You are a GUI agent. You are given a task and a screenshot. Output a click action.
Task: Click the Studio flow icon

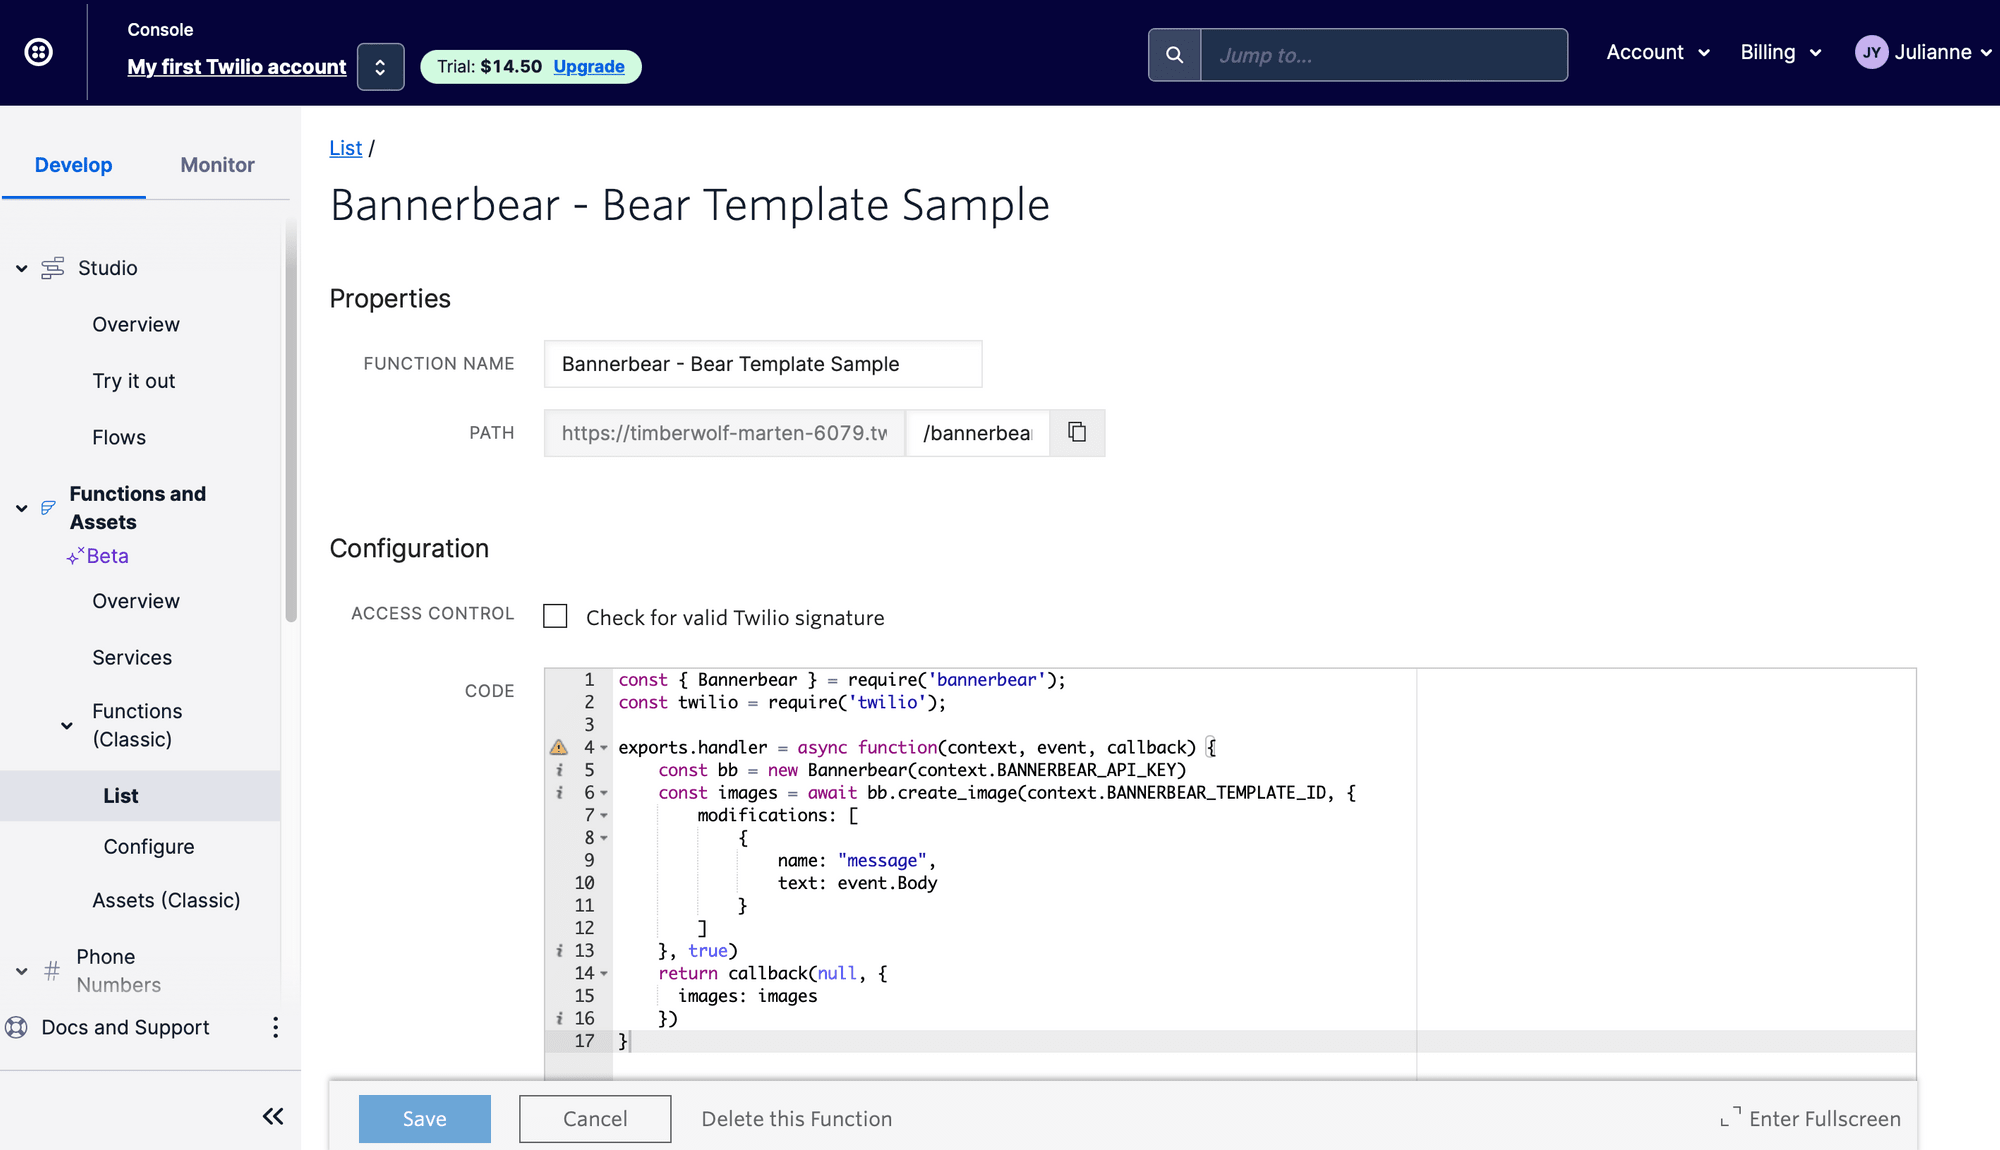point(53,268)
